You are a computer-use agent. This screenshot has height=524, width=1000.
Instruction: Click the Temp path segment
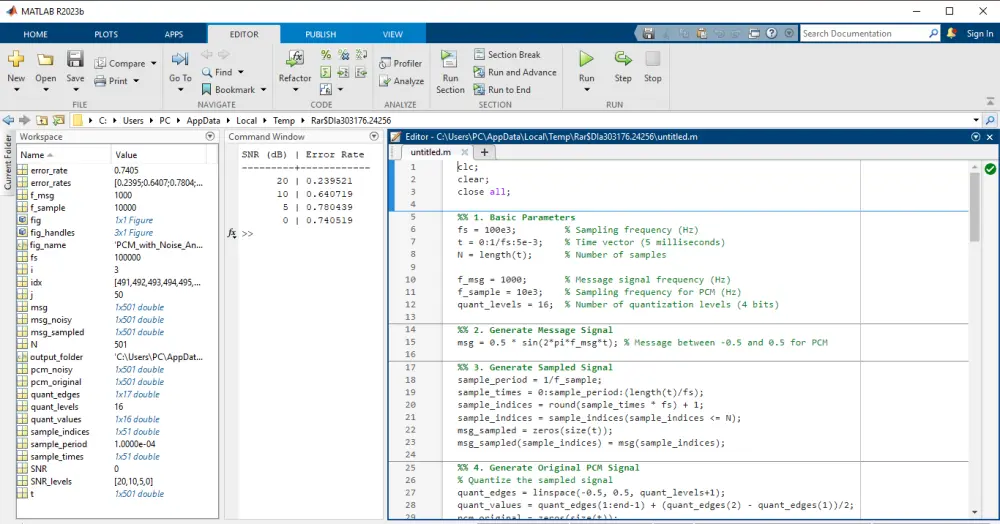284,120
